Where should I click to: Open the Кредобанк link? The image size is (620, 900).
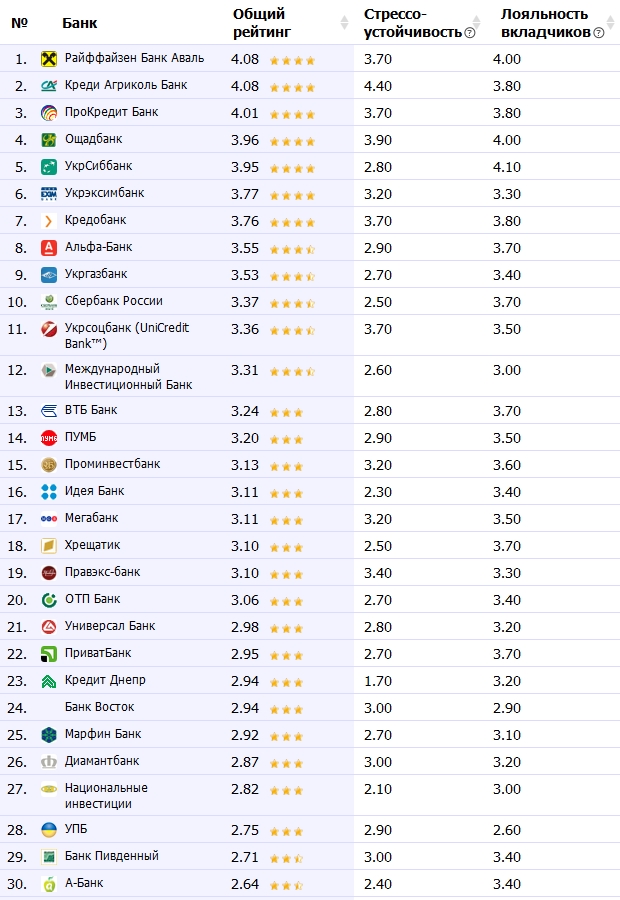pos(95,220)
